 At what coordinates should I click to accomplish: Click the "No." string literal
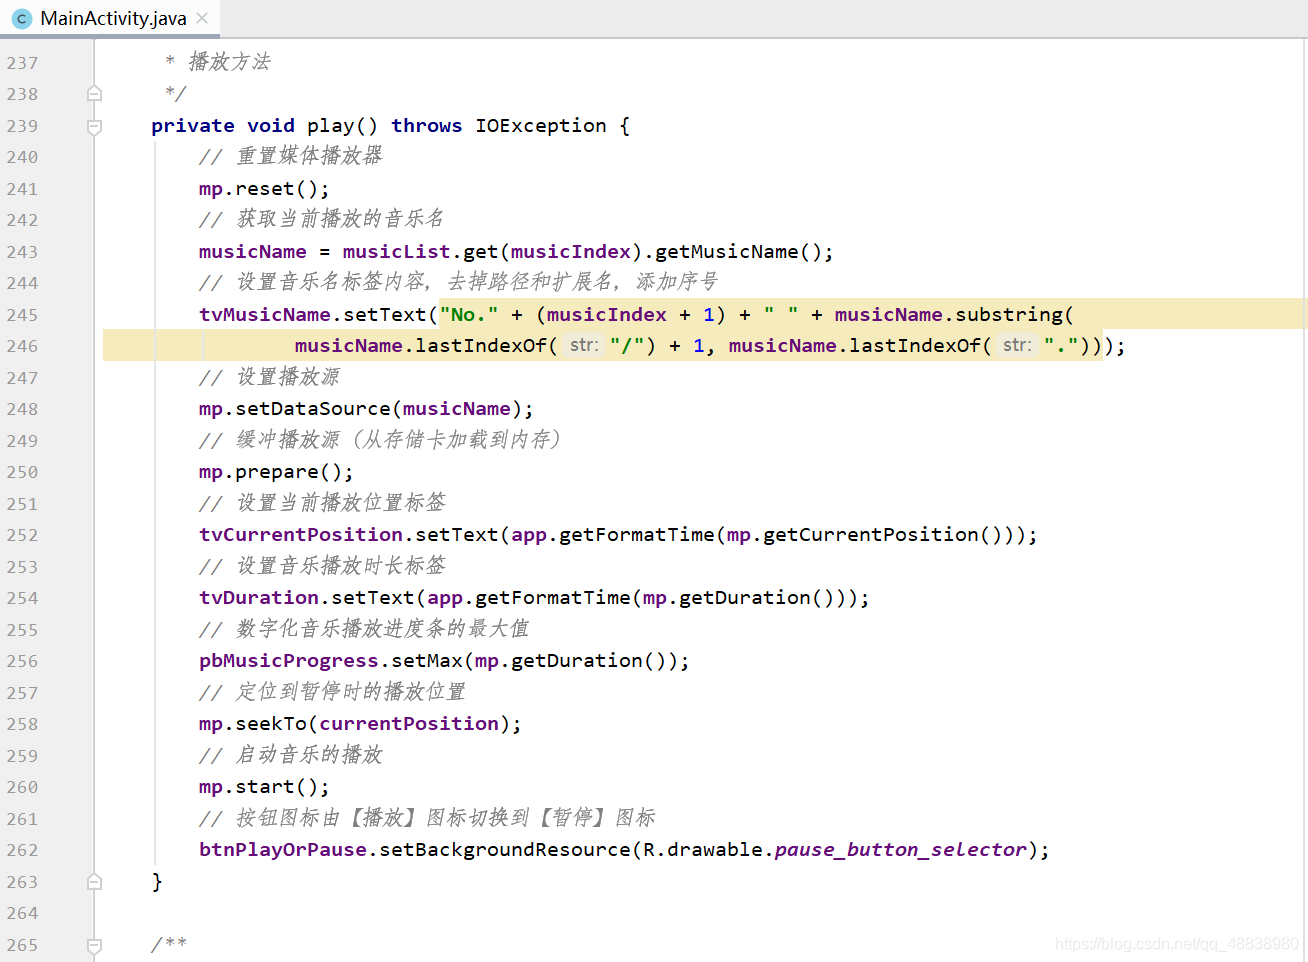[x=469, y=315]
